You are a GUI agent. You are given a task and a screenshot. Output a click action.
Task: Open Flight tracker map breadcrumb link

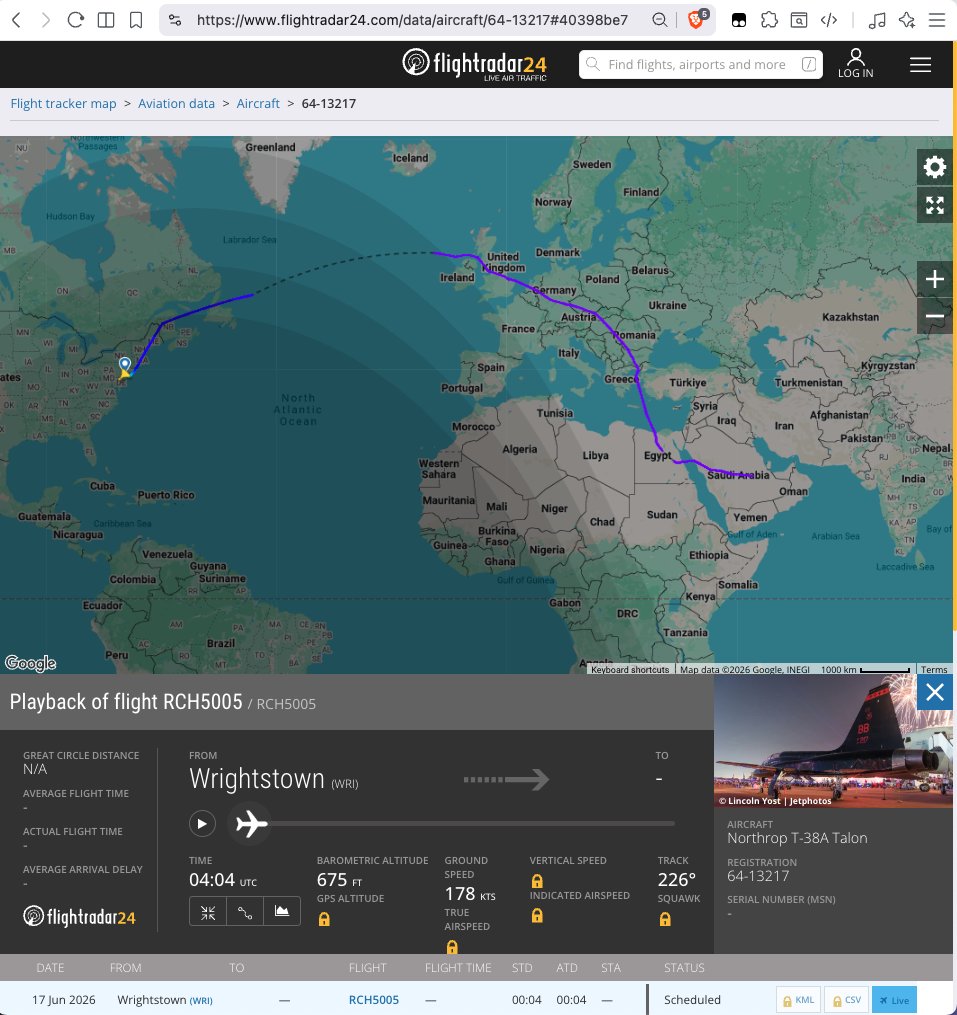(x=63, y=104)
